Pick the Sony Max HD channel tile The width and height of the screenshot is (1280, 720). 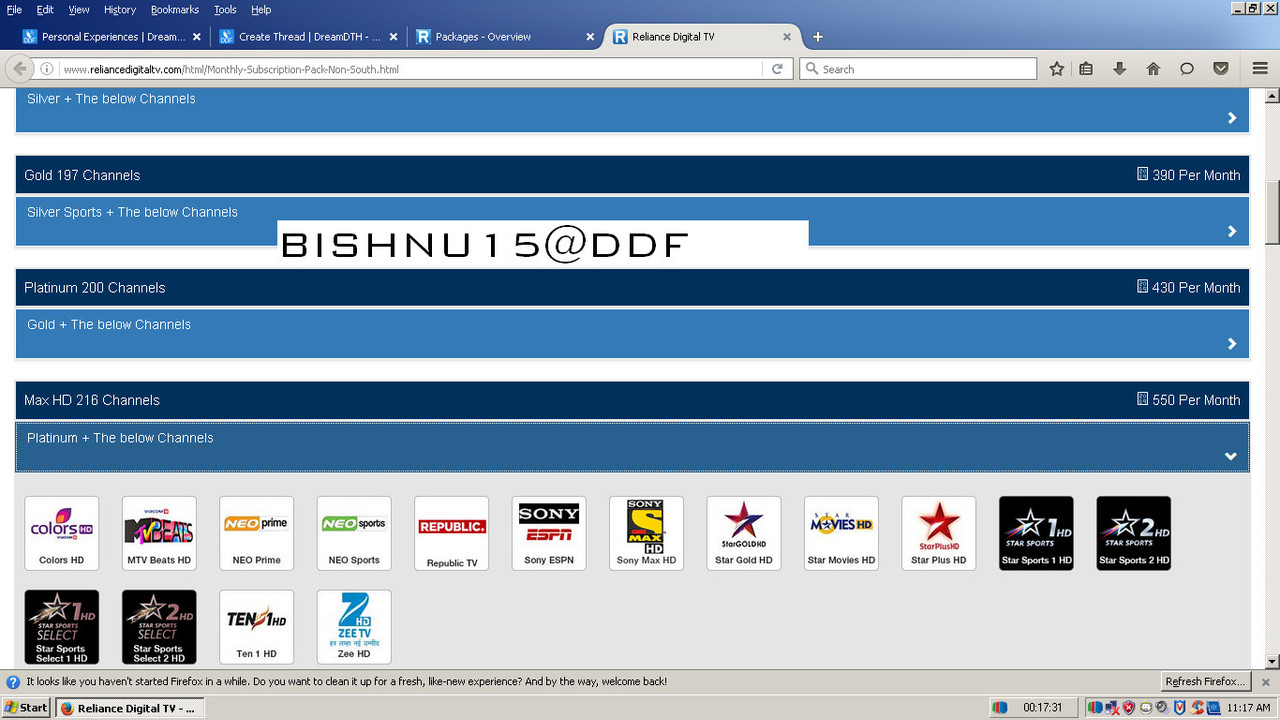[647, 533]
